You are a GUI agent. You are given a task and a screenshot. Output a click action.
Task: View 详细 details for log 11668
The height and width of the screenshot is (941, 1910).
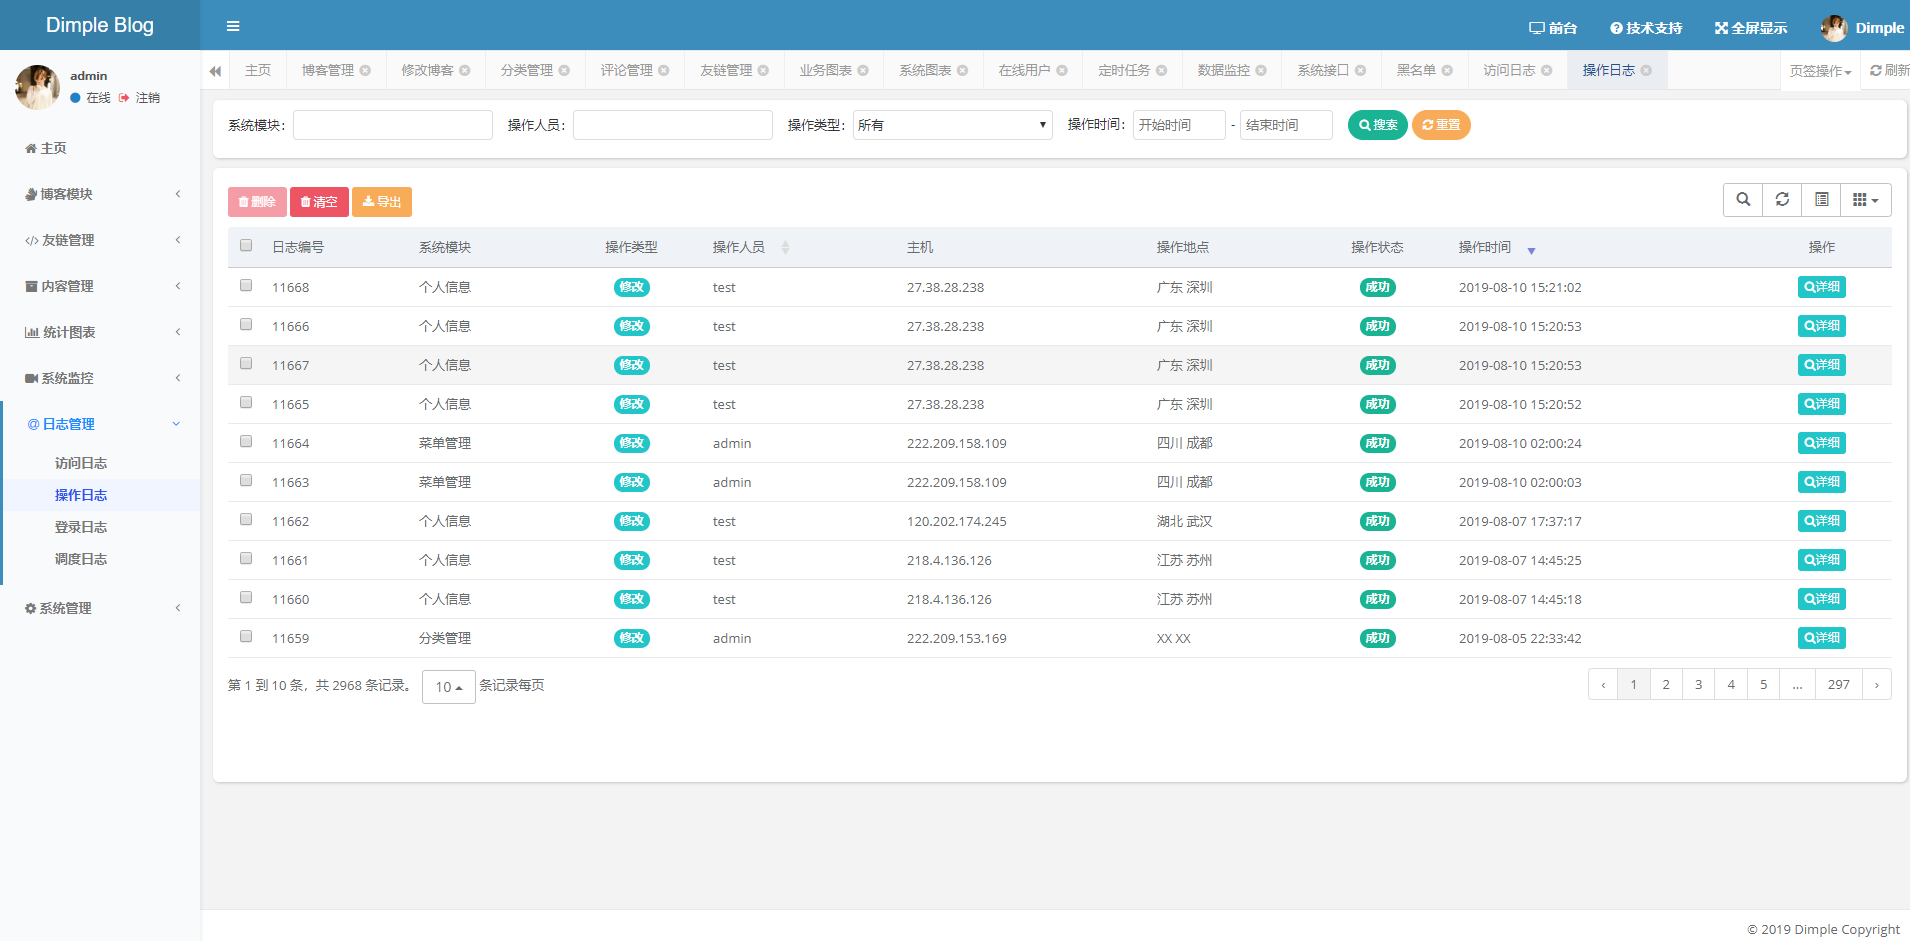click(x=1822, y=287)
